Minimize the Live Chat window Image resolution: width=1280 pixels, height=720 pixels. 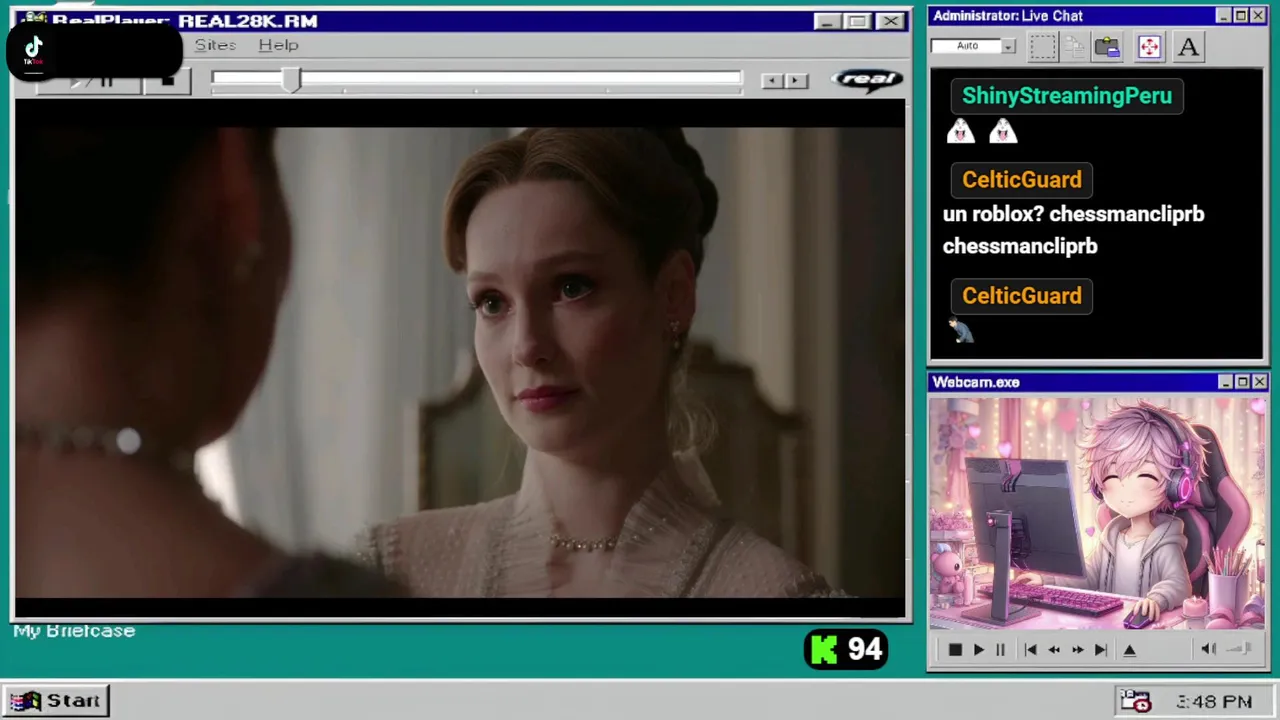pyautogui.click(x=1224, y=16)
